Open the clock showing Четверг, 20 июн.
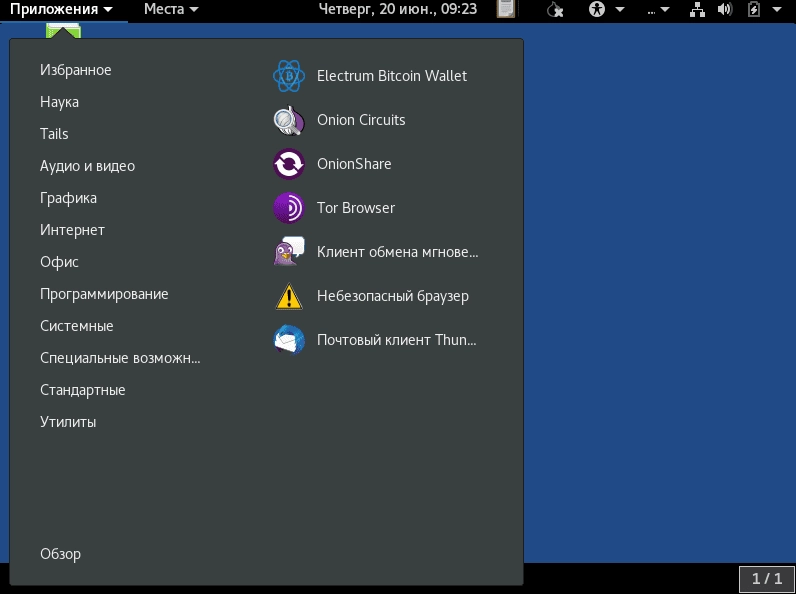 [397, 9]
